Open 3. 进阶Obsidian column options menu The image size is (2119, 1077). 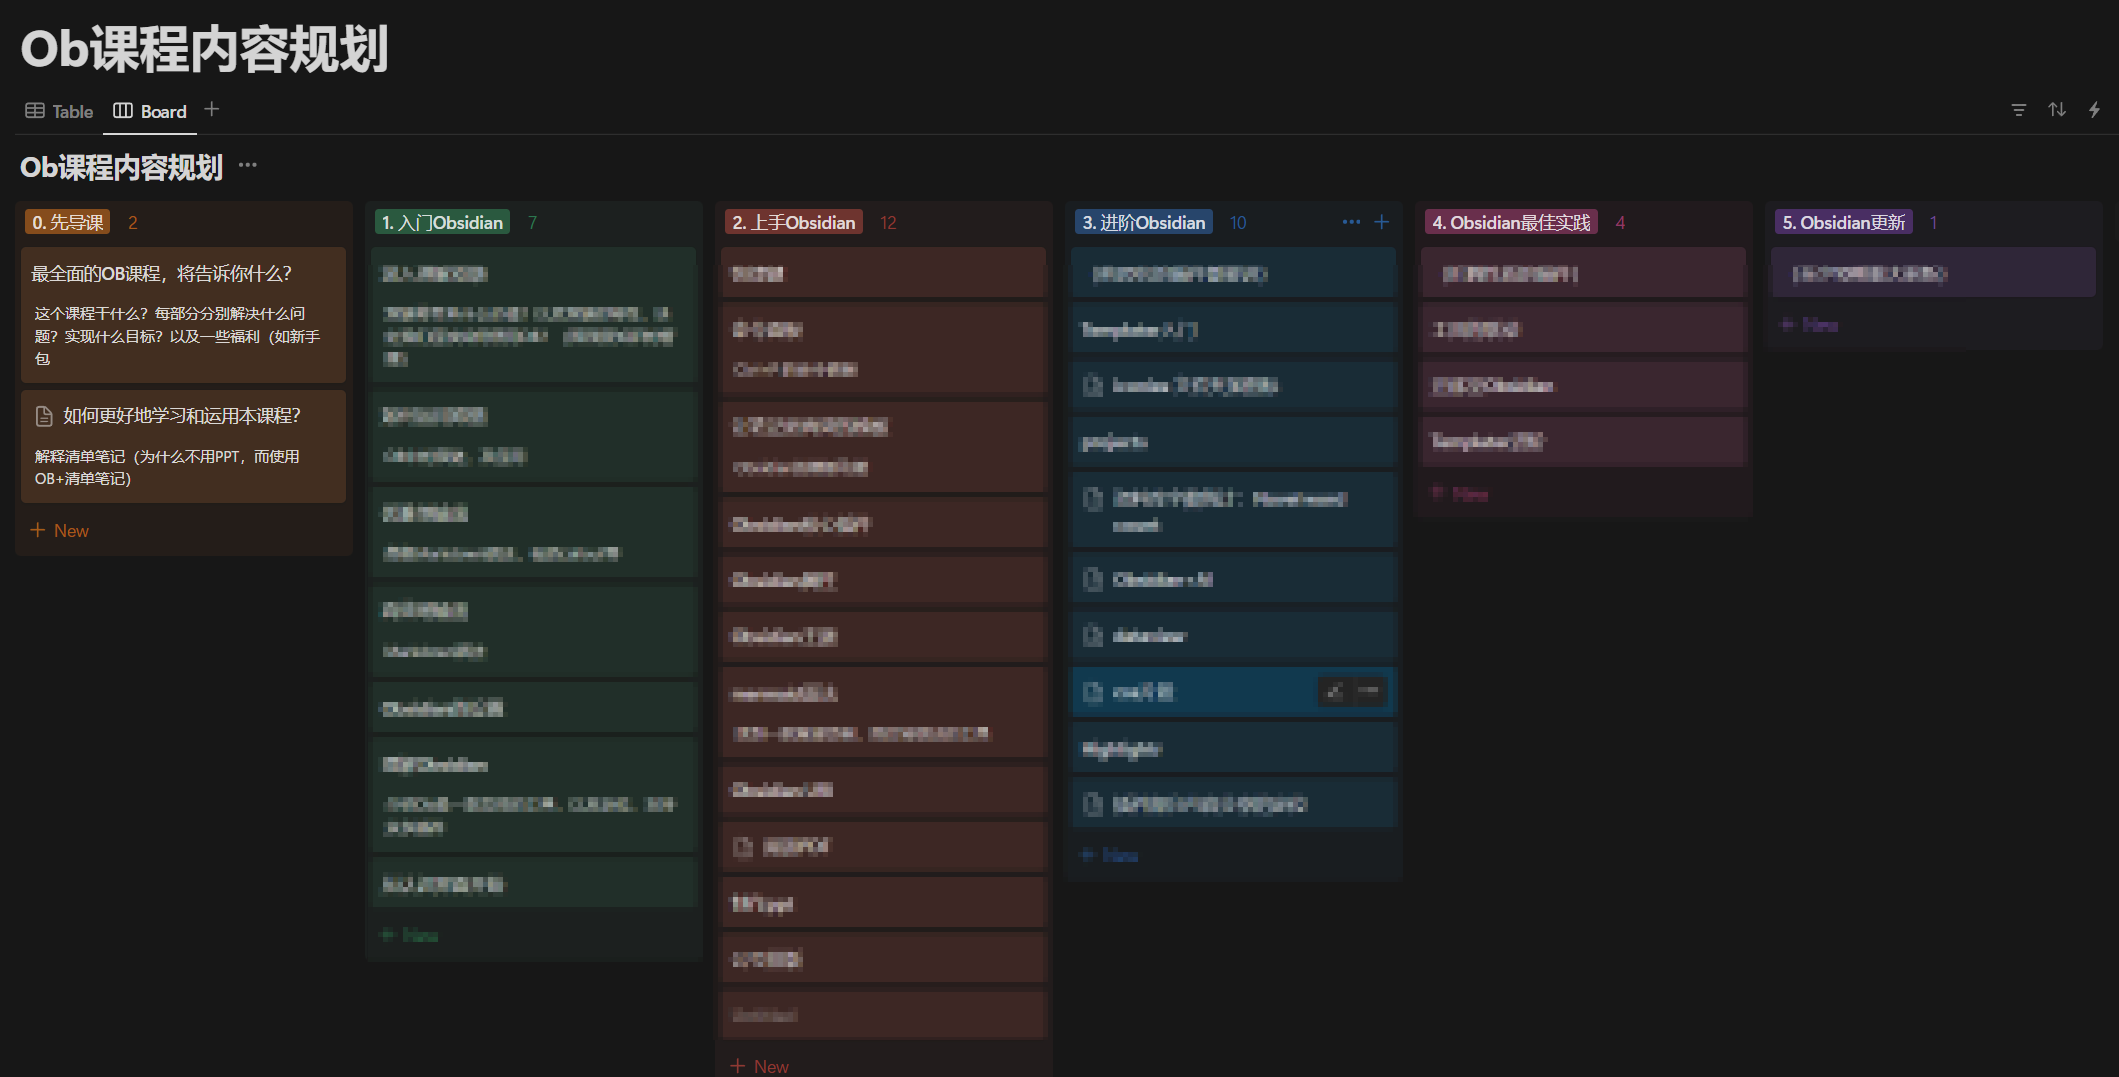coord(1351,222)
